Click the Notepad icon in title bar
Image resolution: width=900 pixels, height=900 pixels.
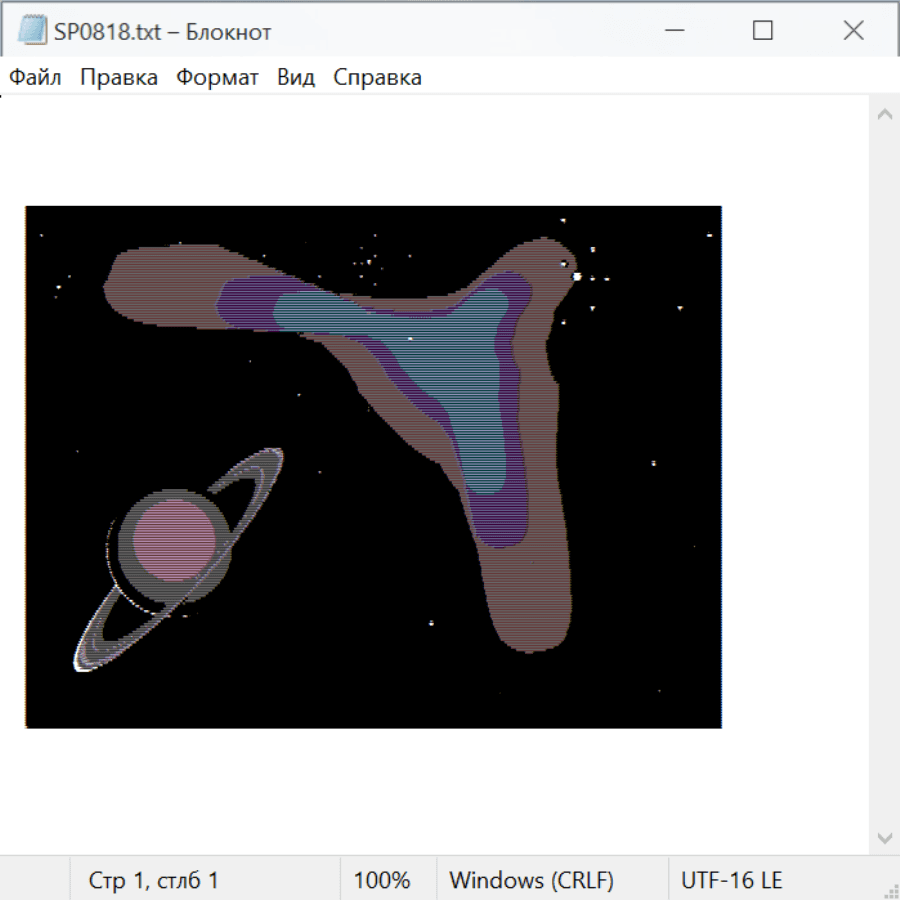[32, 31]
